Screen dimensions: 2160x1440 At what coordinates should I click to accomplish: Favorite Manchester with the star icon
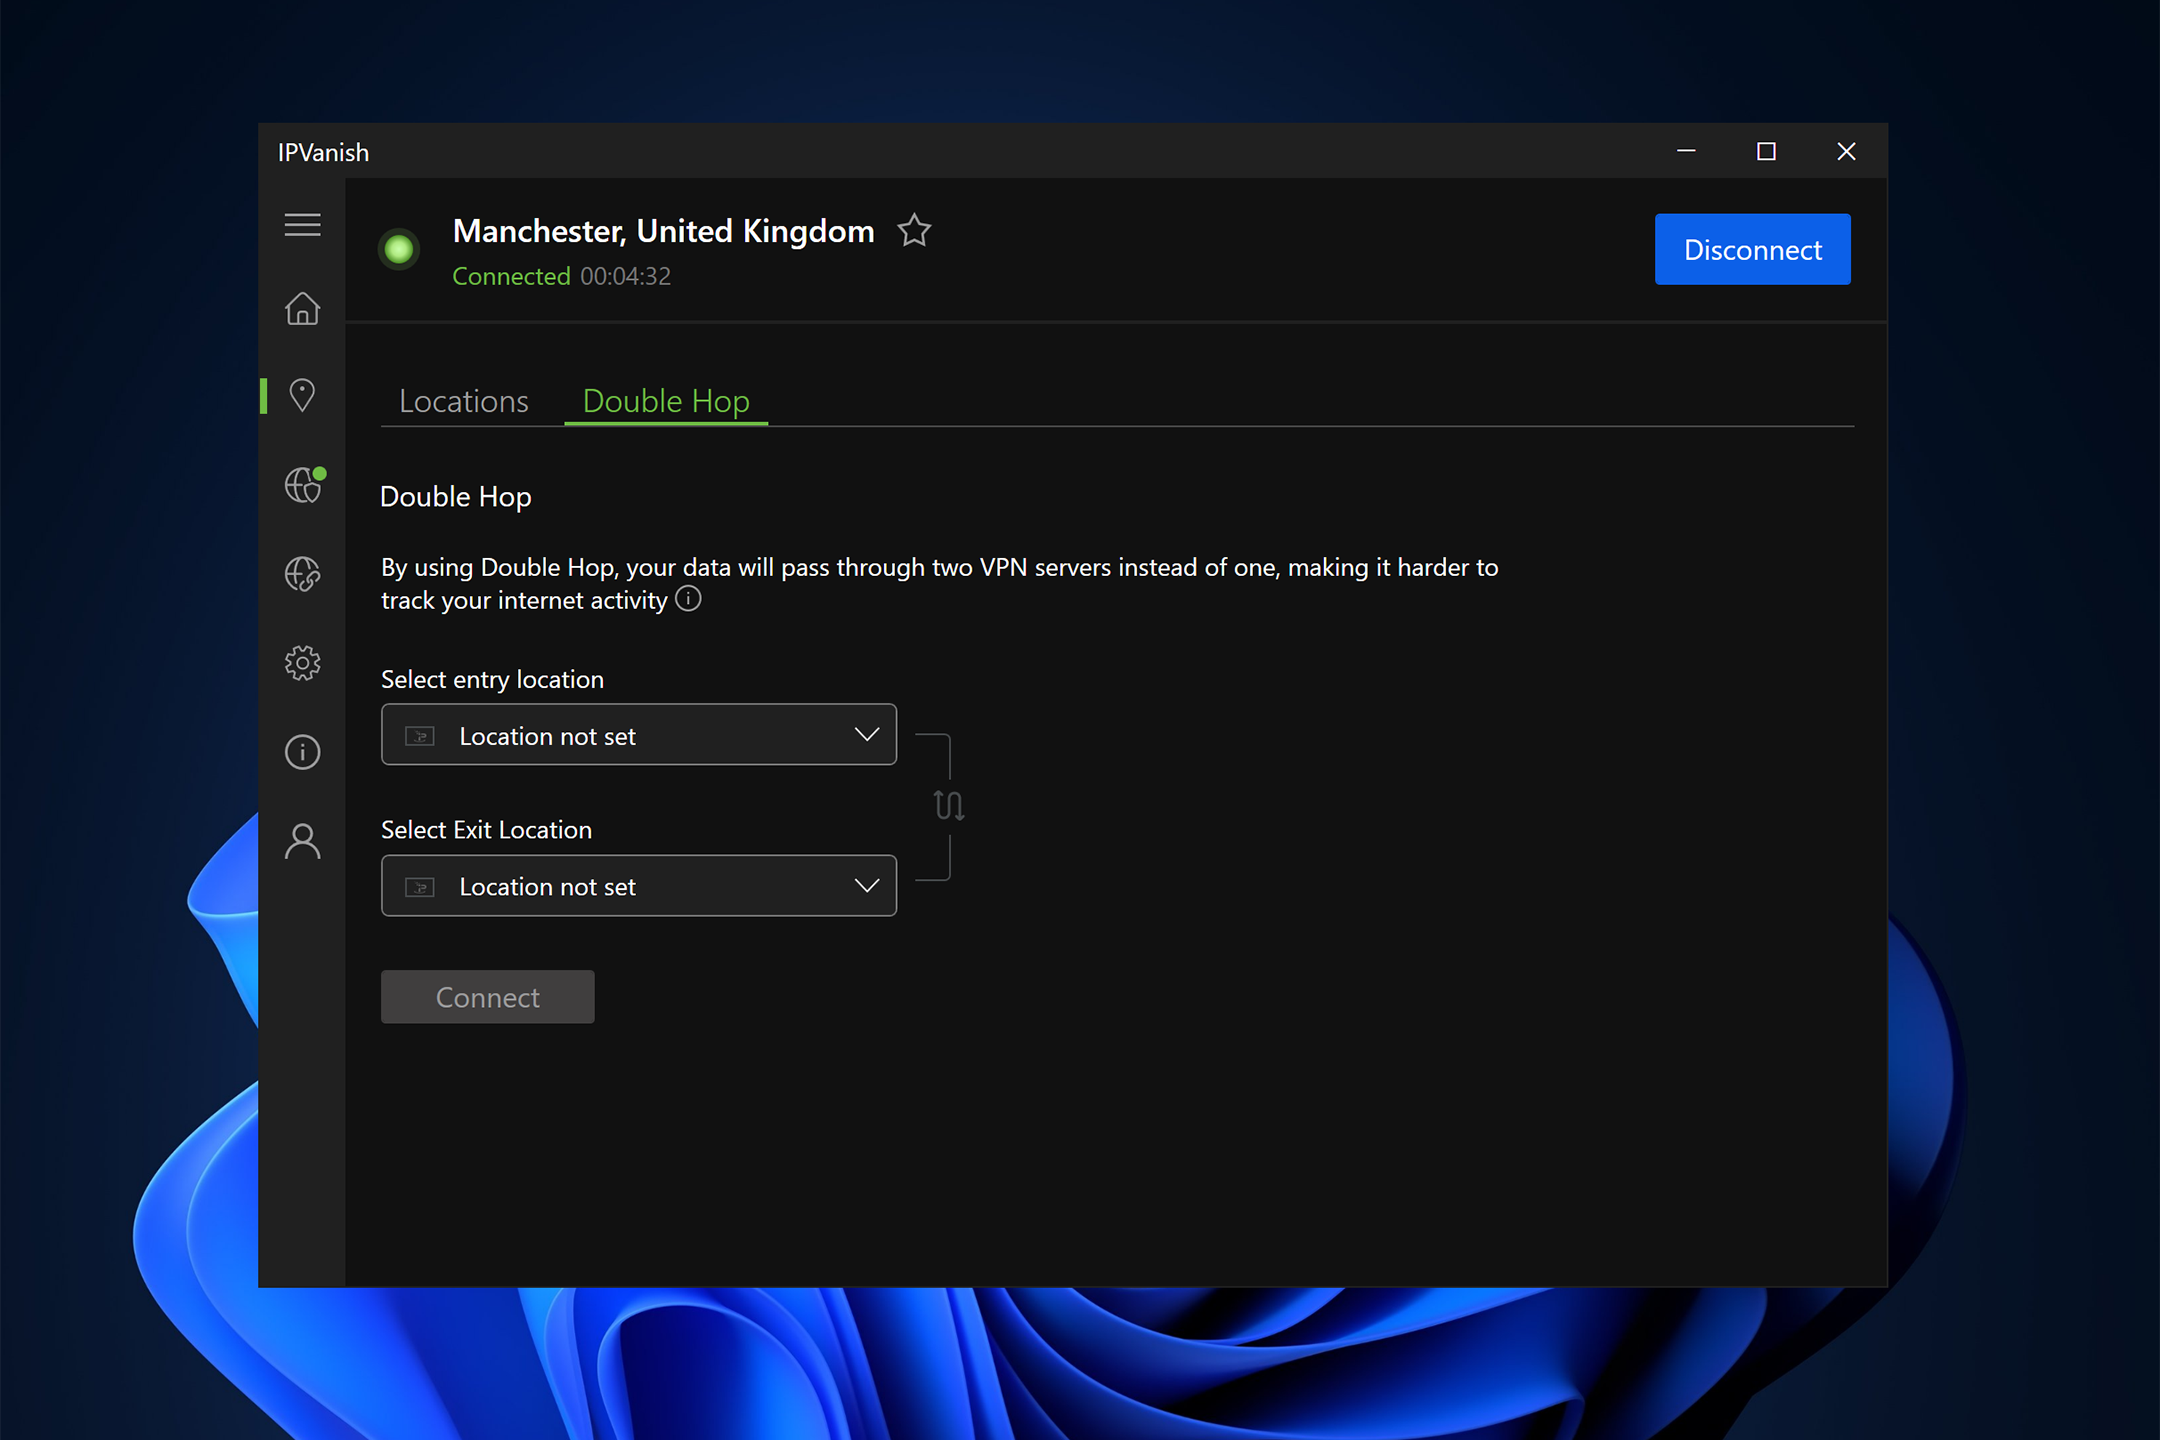(914, 231)
